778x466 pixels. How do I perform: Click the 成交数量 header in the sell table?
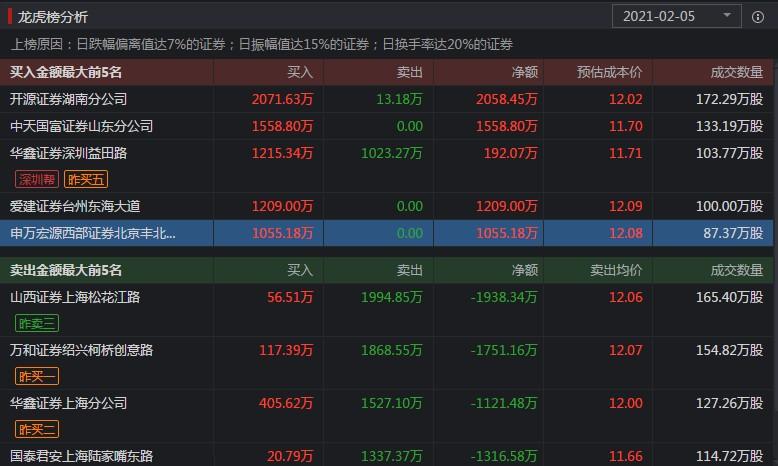coord(737,270)
